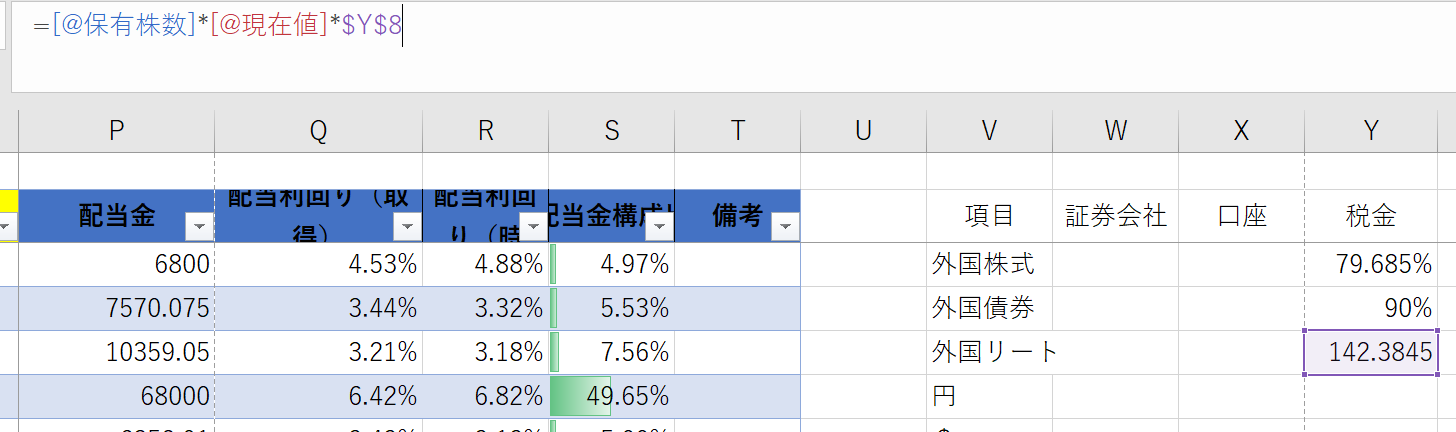Select column Y header
Viewport: 1456px width, 432px height.
point(1371,131)
